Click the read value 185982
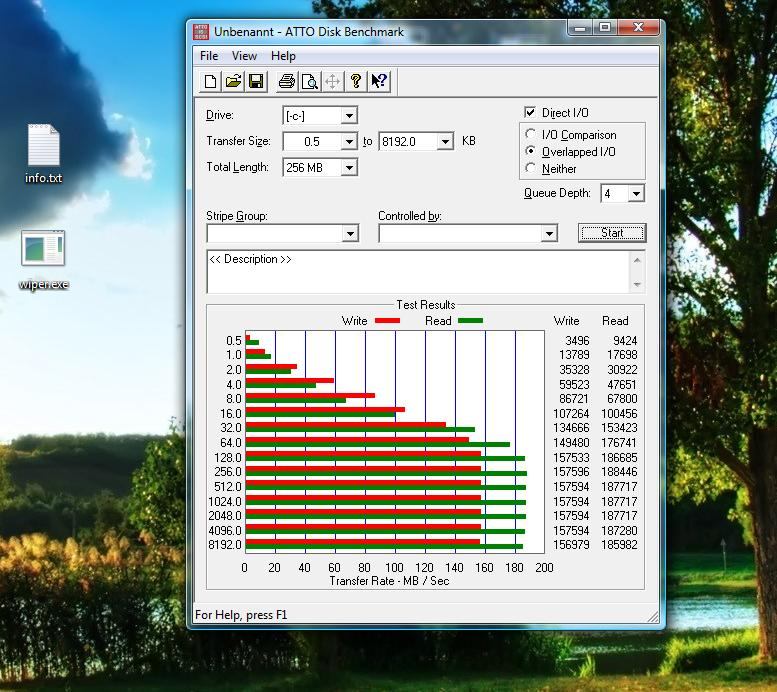The width and height of the screenshot is (777, 692). (619, 545)
